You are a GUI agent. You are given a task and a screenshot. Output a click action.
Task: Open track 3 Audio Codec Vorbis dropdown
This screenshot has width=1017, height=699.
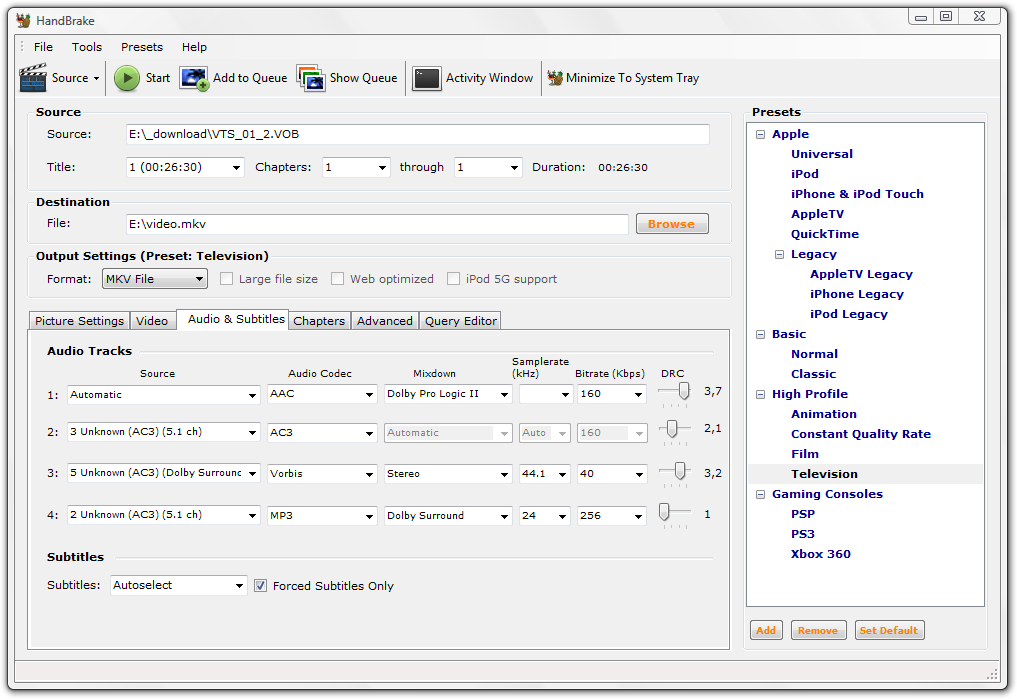(322, 474)
